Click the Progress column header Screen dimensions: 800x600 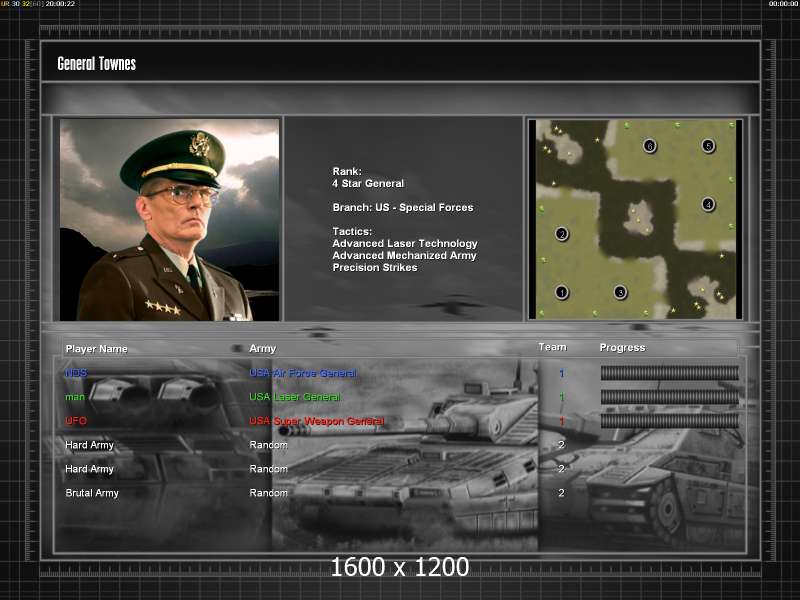pyautogui.click(x=622, y=347)
